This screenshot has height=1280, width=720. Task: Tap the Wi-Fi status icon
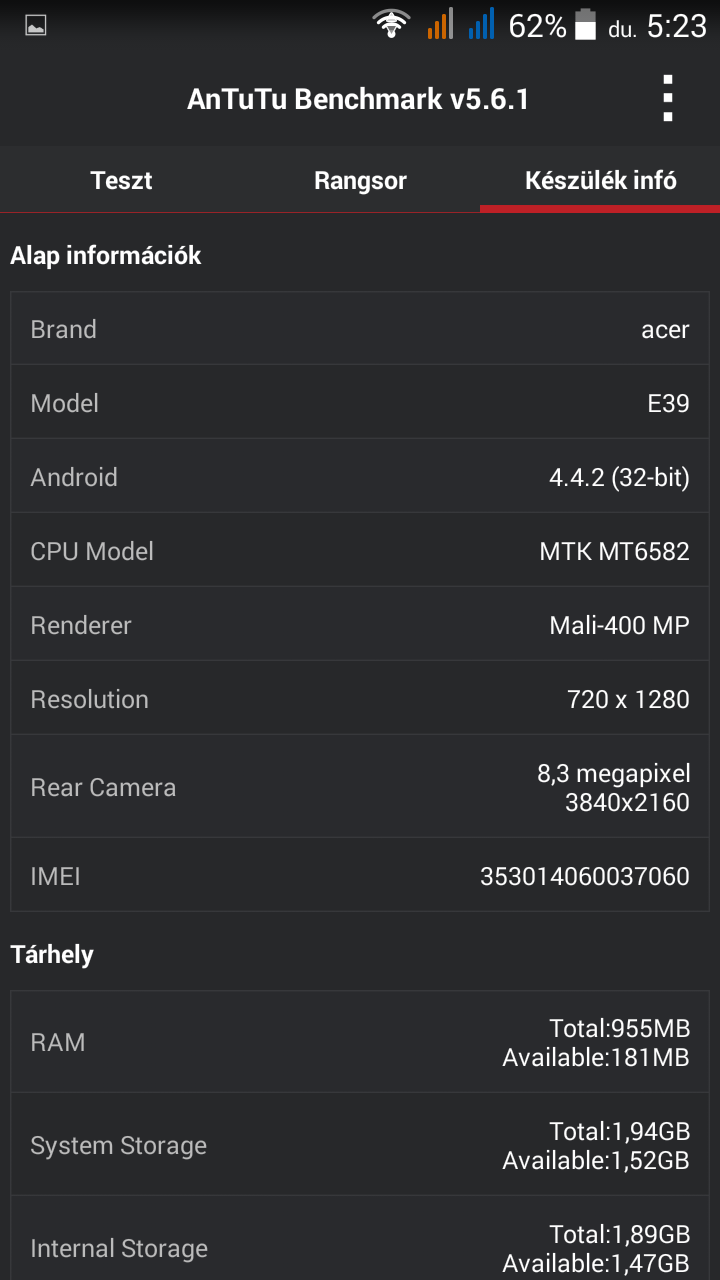[x=391, y=24]
